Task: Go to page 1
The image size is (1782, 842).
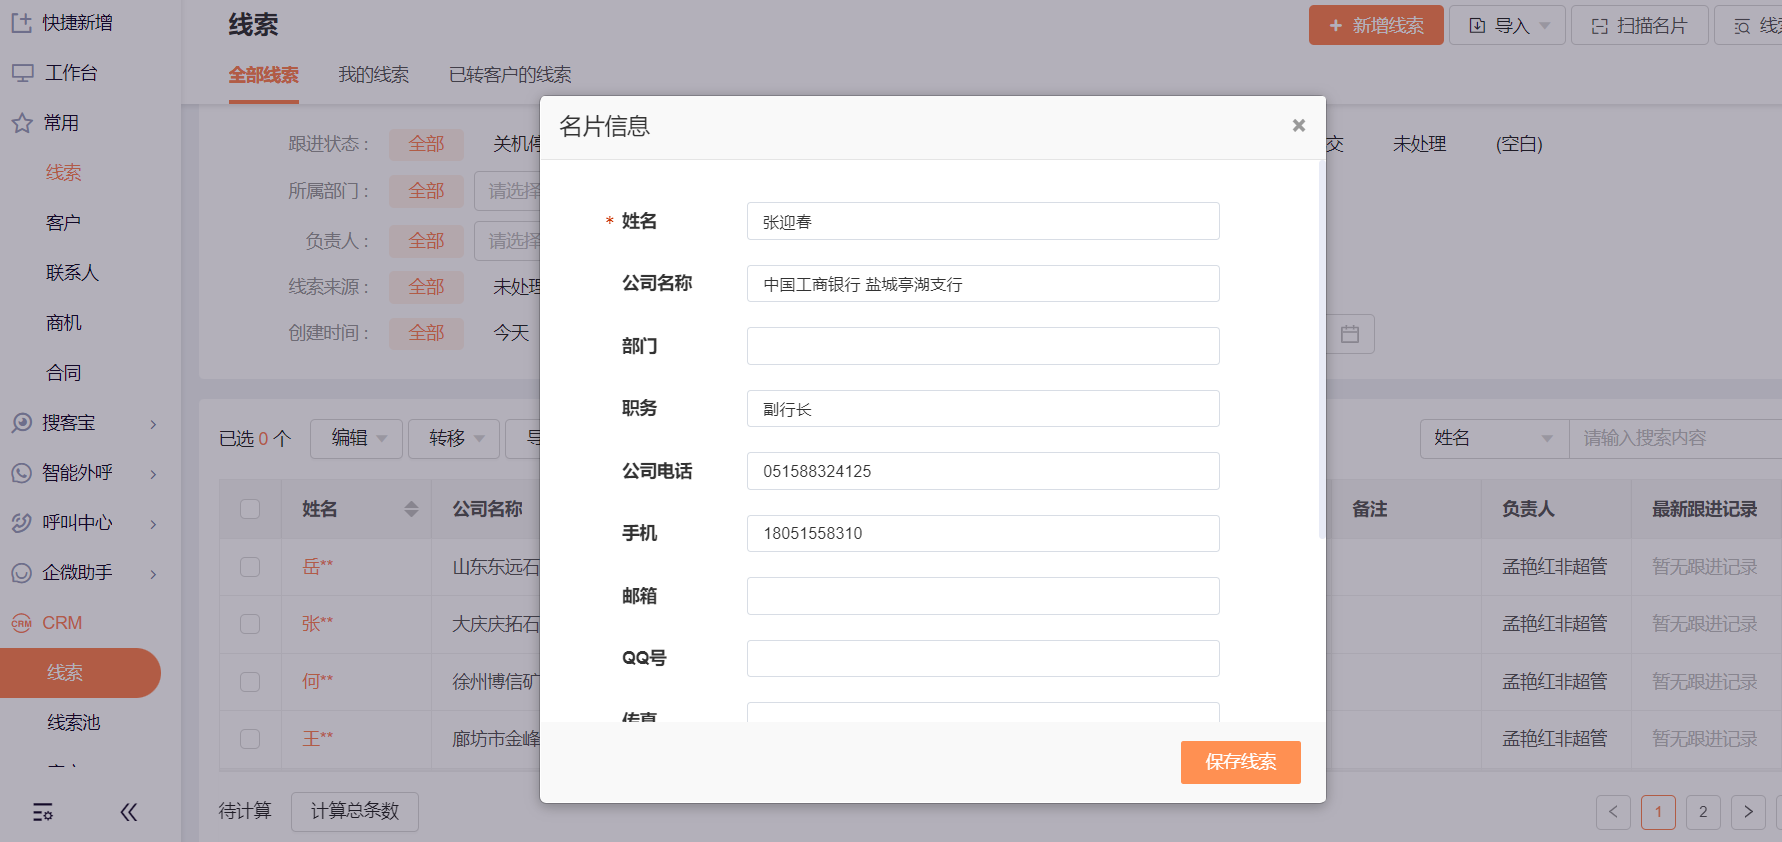Action: 1658,812
